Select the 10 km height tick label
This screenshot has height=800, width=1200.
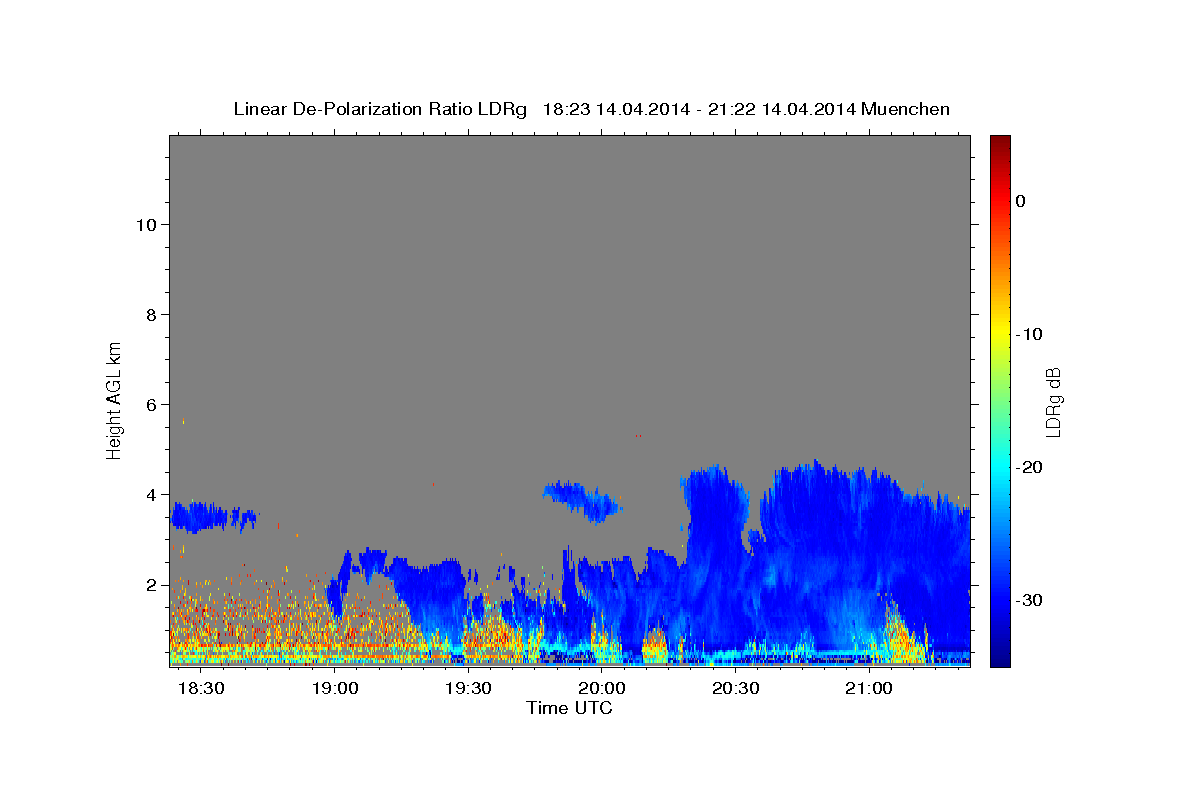pyautogui.click(x=145, y=225)
